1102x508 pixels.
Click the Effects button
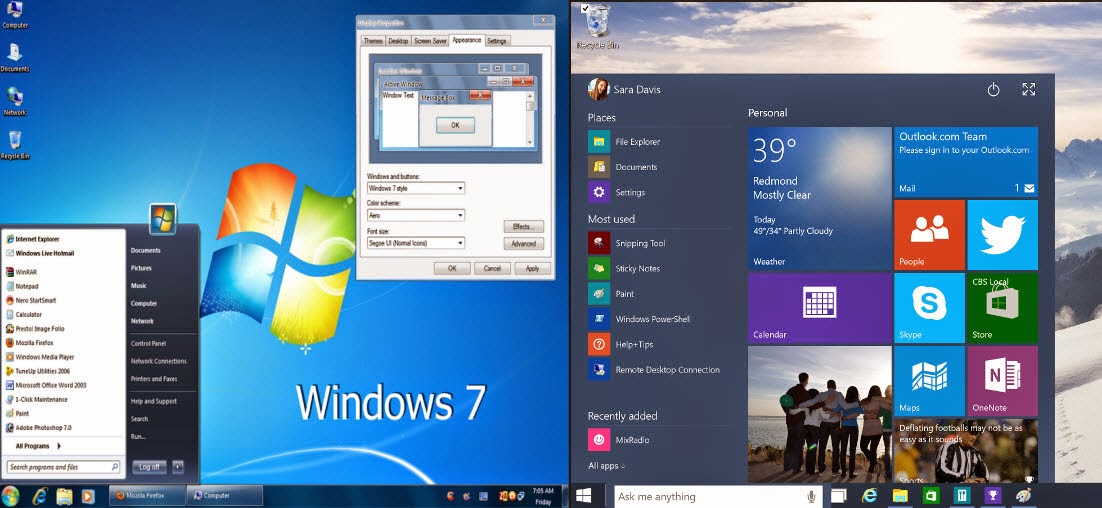tap(524, 227)
